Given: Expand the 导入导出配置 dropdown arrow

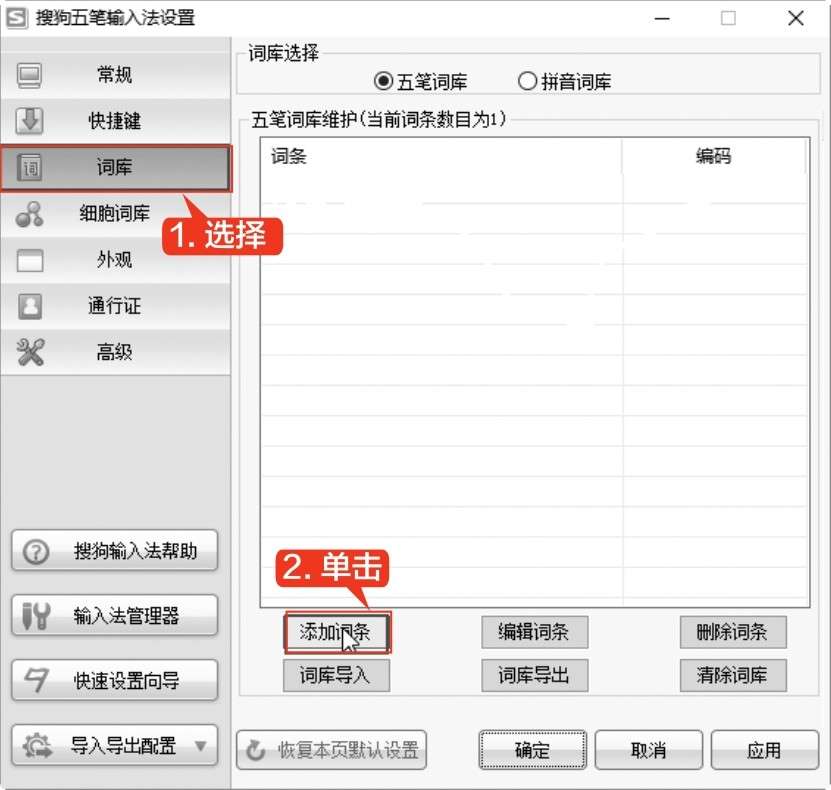Looking at the screenshot, I should click(x=201, y=746).
